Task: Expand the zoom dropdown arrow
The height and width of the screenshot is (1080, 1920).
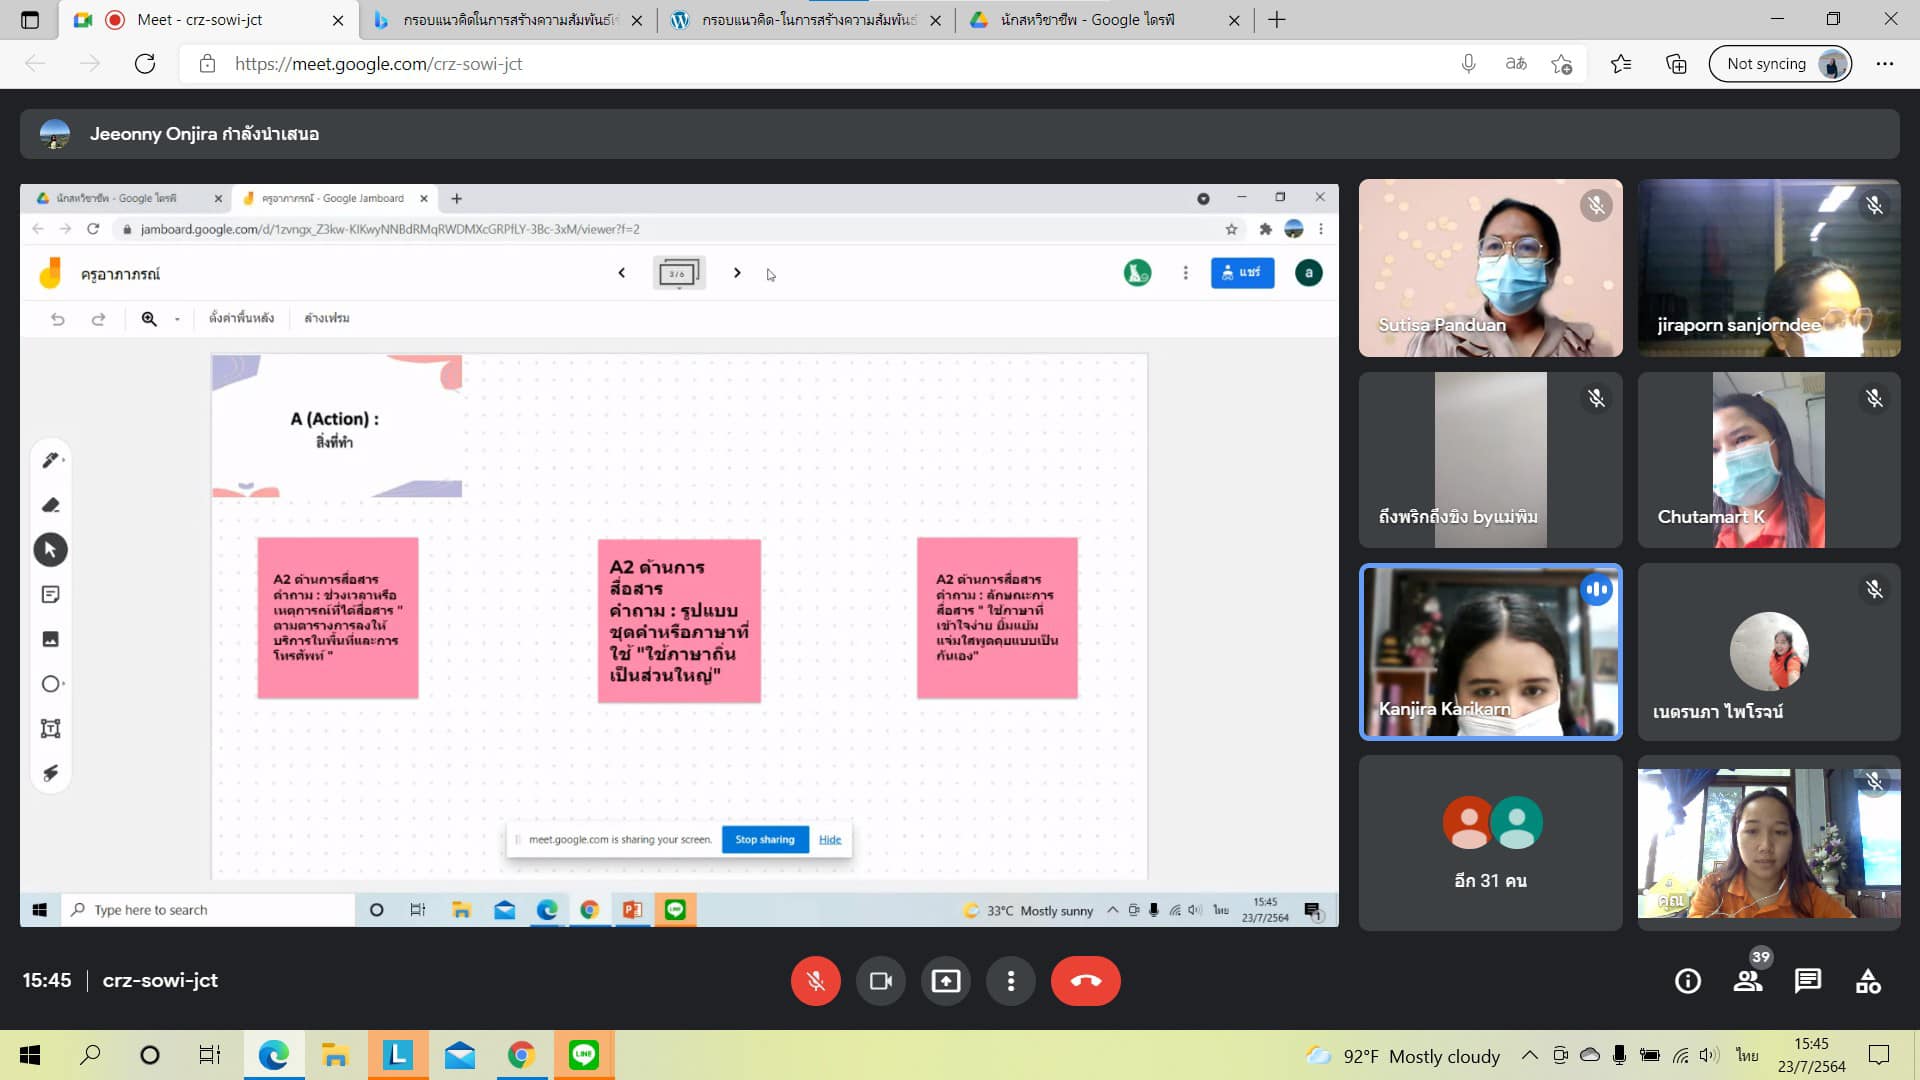Action: (x=177, y=319)
